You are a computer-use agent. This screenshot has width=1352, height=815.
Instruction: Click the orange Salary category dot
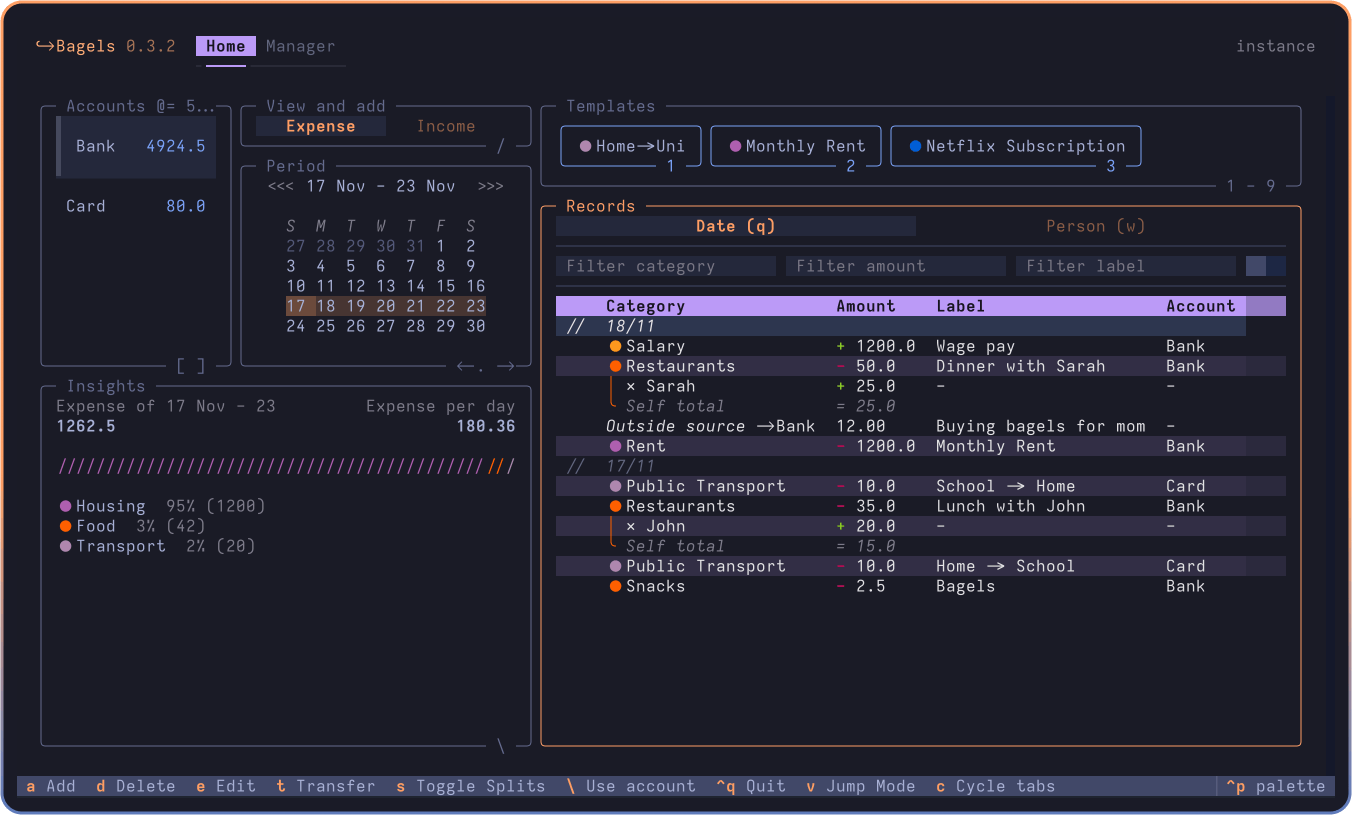[x=616, y=346]
